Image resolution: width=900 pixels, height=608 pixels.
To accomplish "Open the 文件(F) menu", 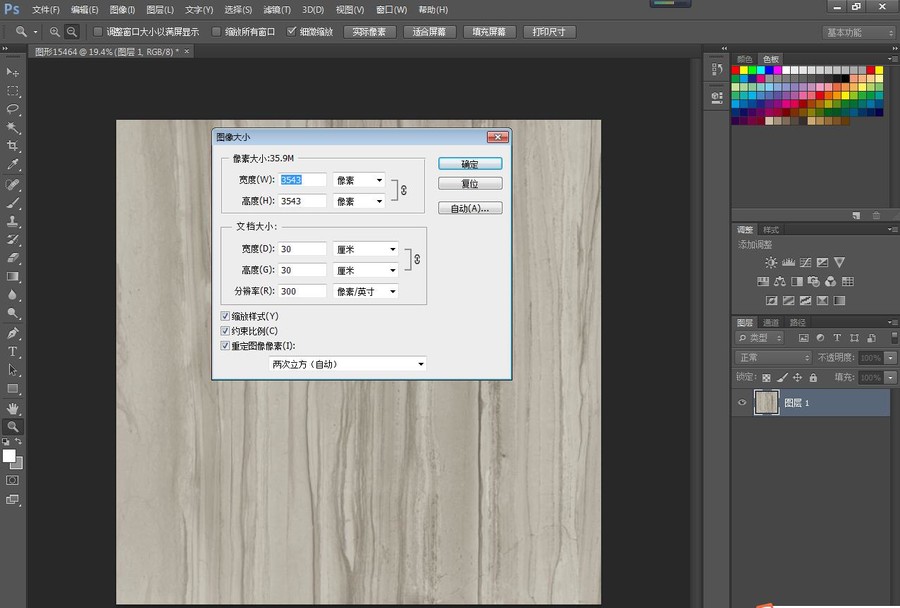I will 46,10.
